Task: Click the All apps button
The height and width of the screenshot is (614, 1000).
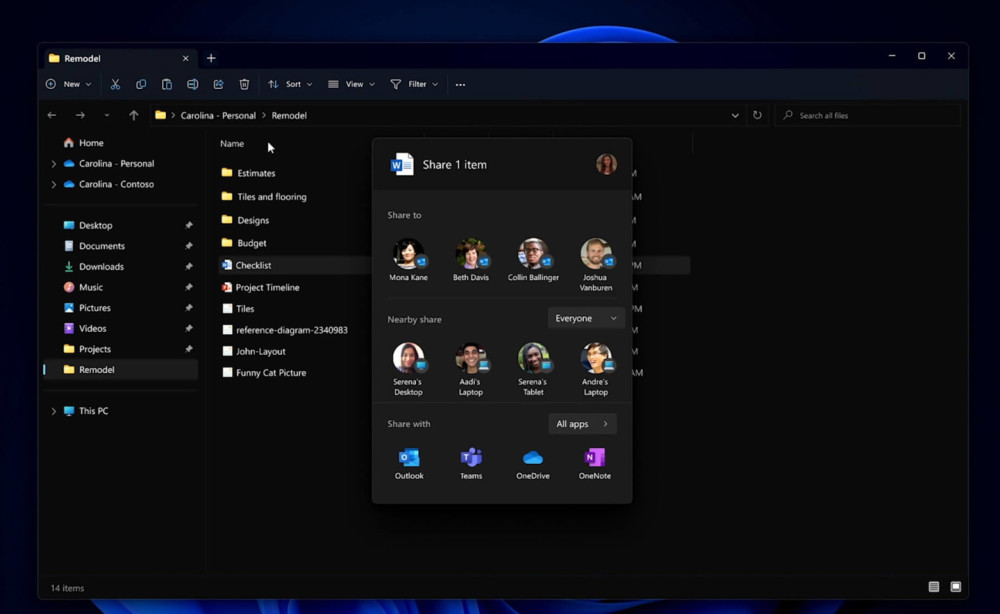Action: (582, 424)
